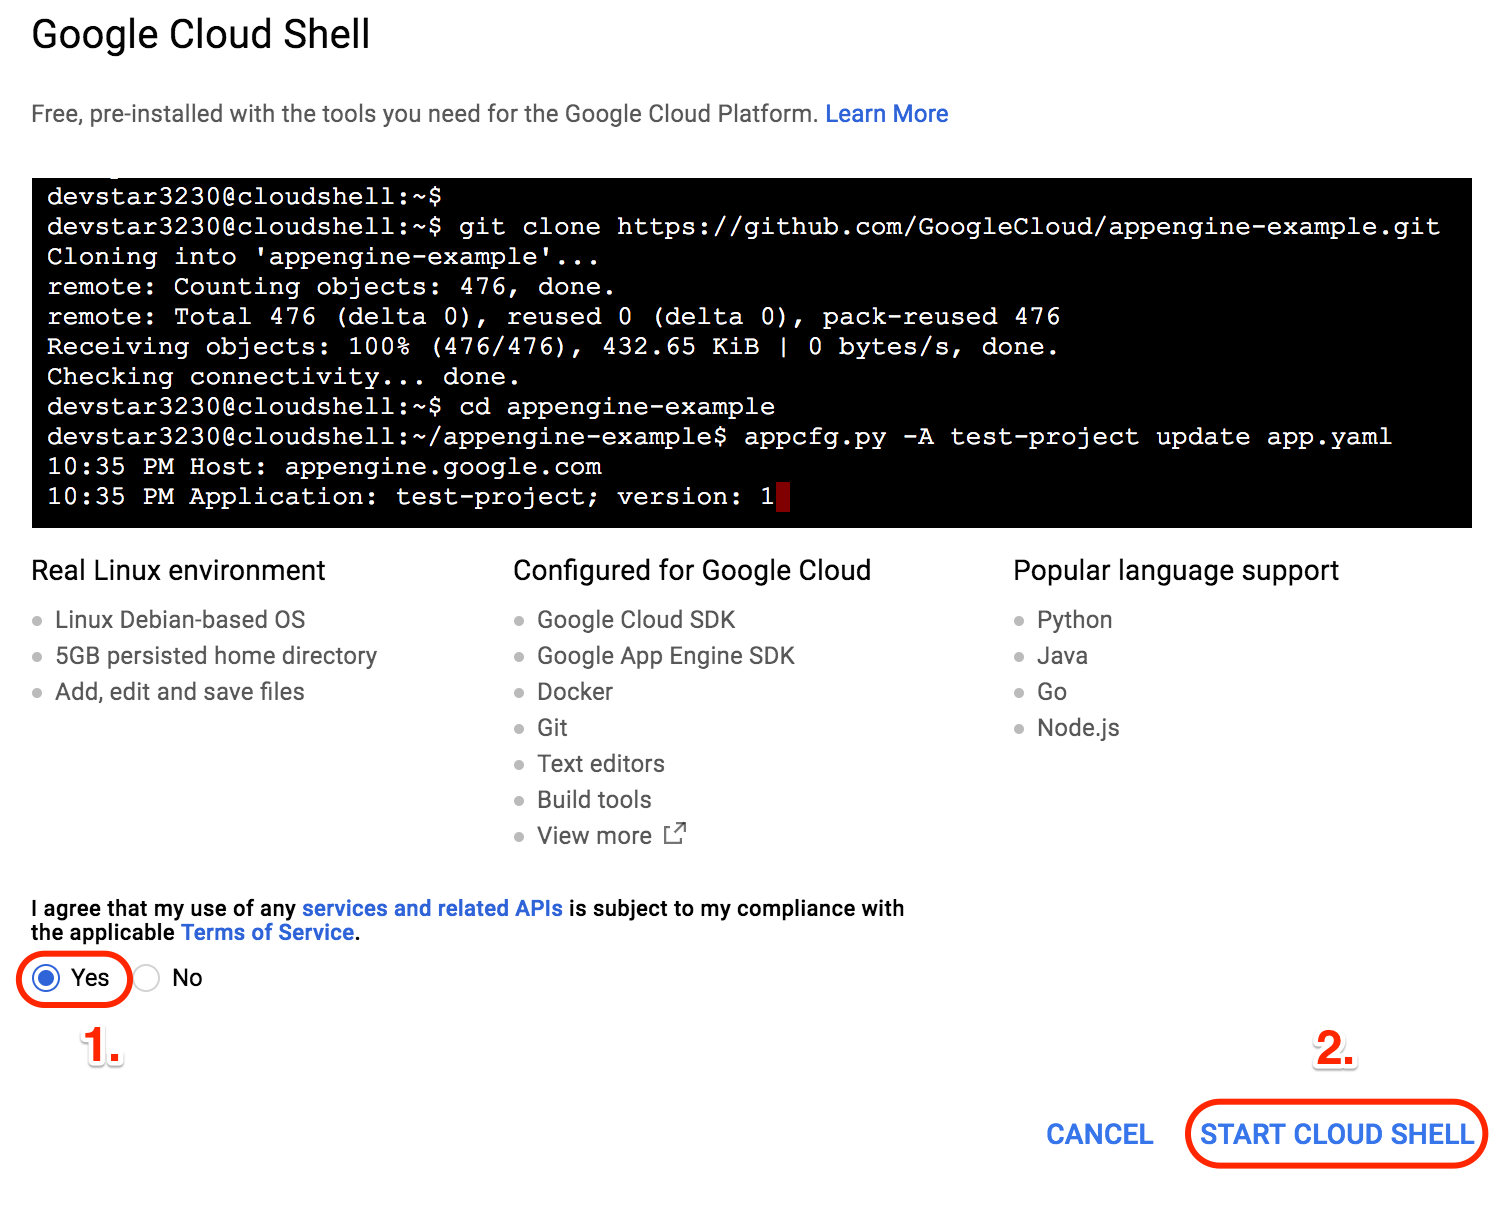Click the Node.js list item
Image resolution: width=1500 pixels, height=1210 pixels.
1078,728
